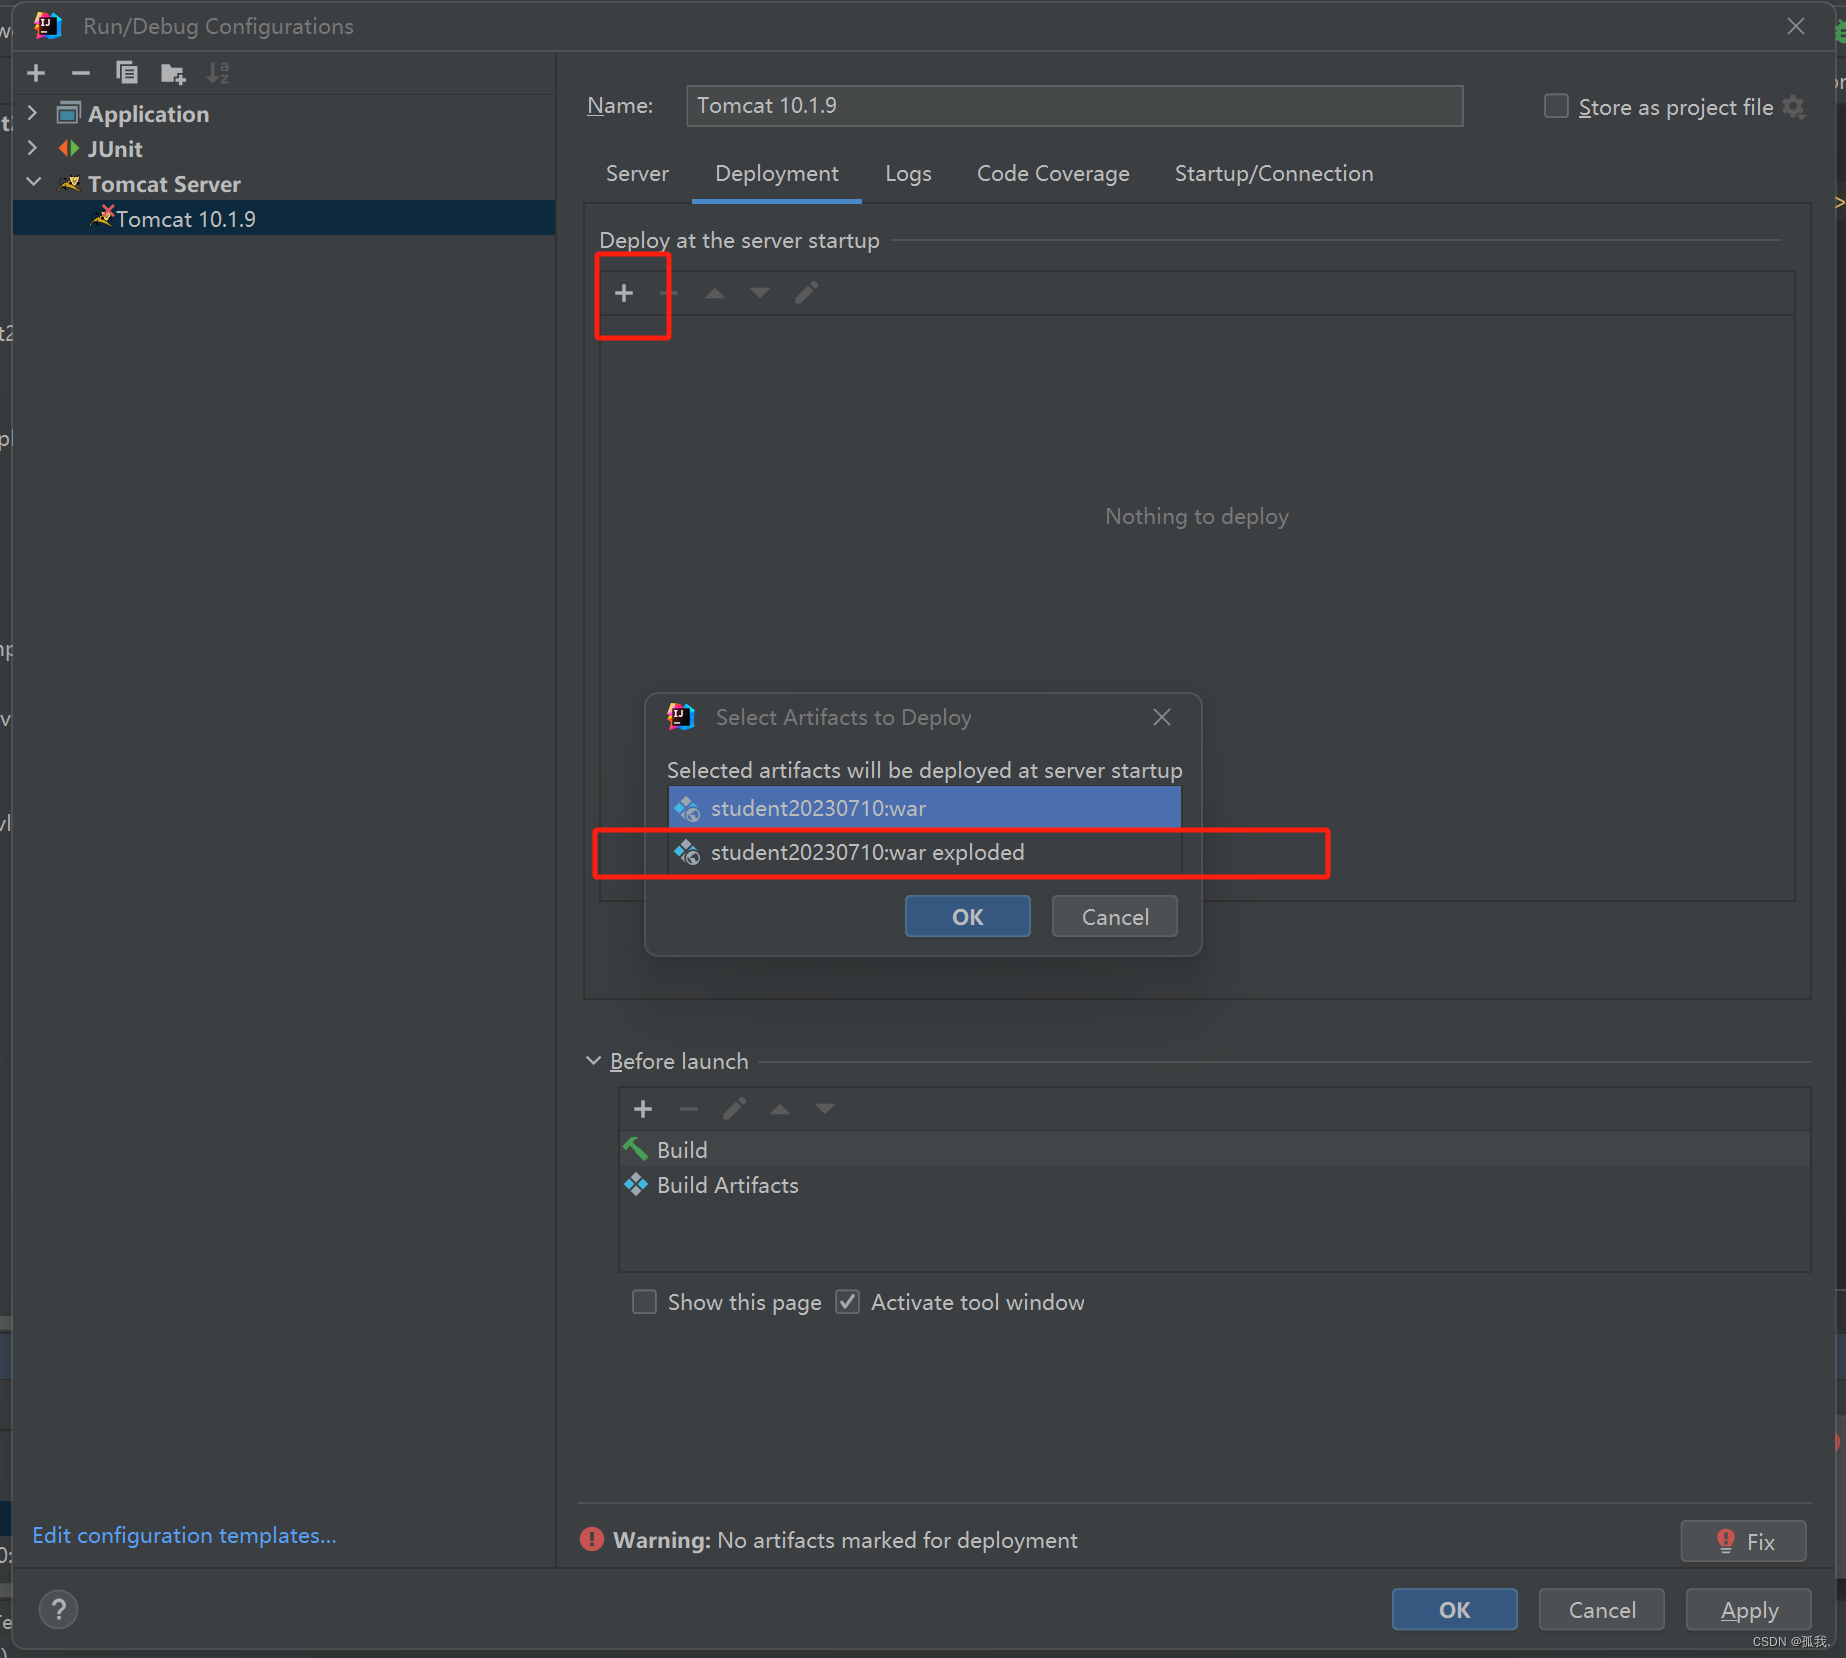Click the warning icon beside No artifacts message
This screenshot has height=1658, width=1846.
pyautogui.click(x=592, y=1540)
